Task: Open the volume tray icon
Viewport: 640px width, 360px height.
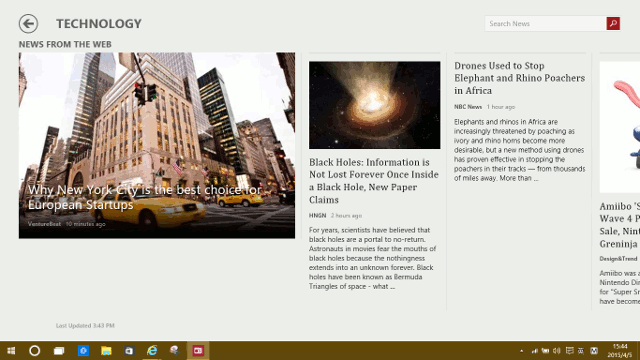Action: [557, 351]
